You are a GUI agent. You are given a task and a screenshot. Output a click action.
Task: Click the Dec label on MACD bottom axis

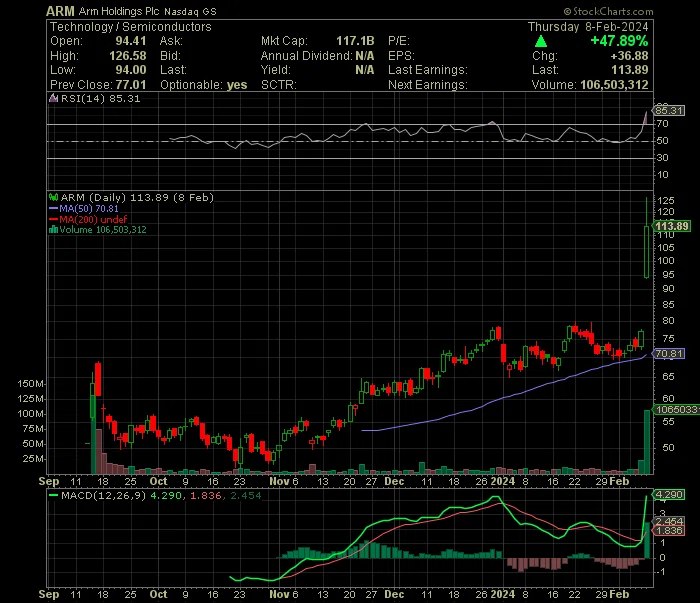click(395, 595)
